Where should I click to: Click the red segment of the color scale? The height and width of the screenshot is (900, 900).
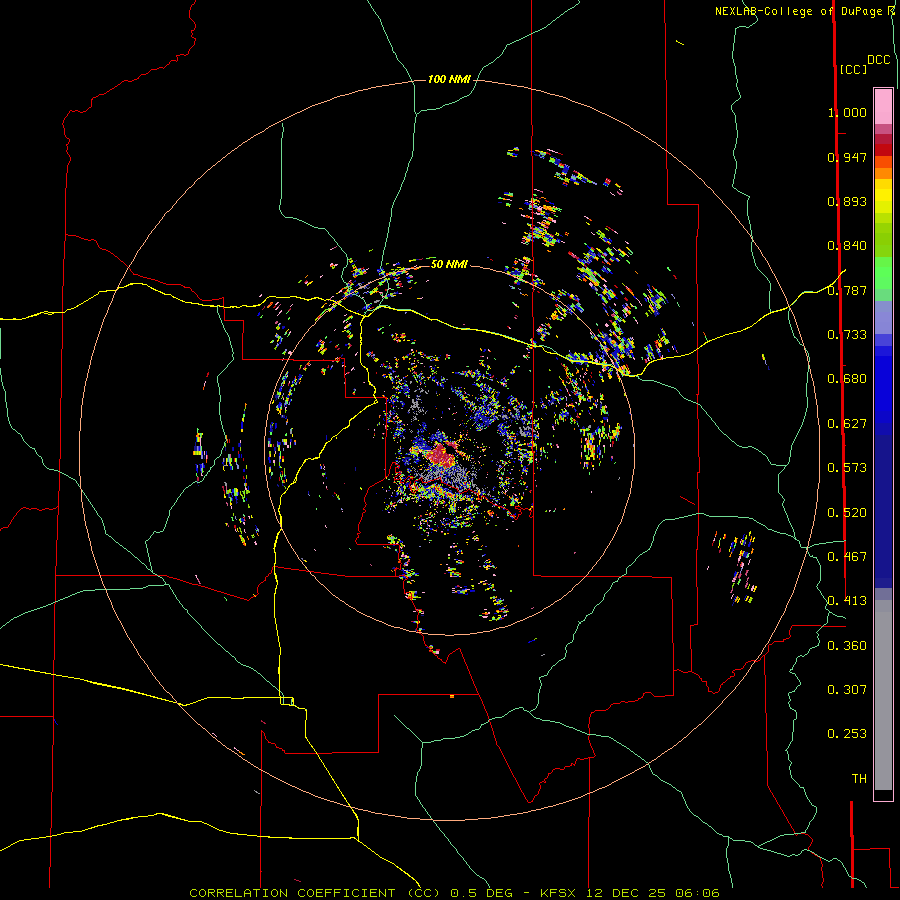click(x=883, y=149)
